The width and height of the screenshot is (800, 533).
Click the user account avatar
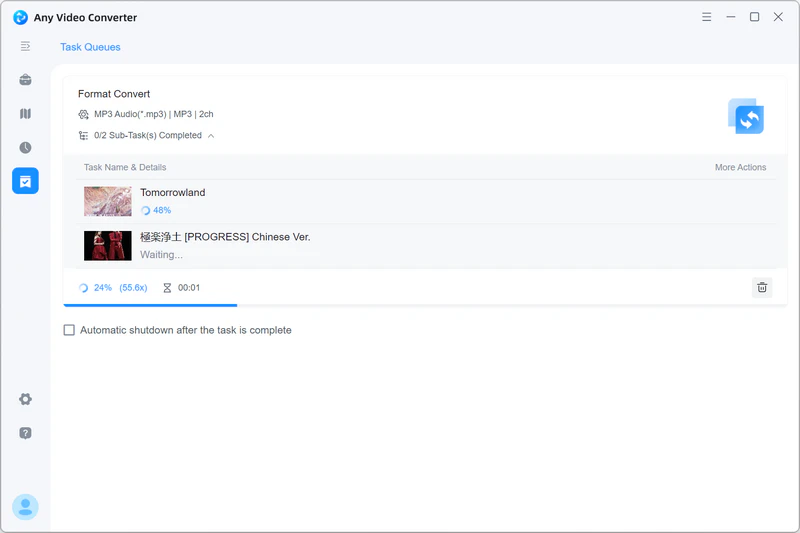pyautogui.click(x=25, y=507)
